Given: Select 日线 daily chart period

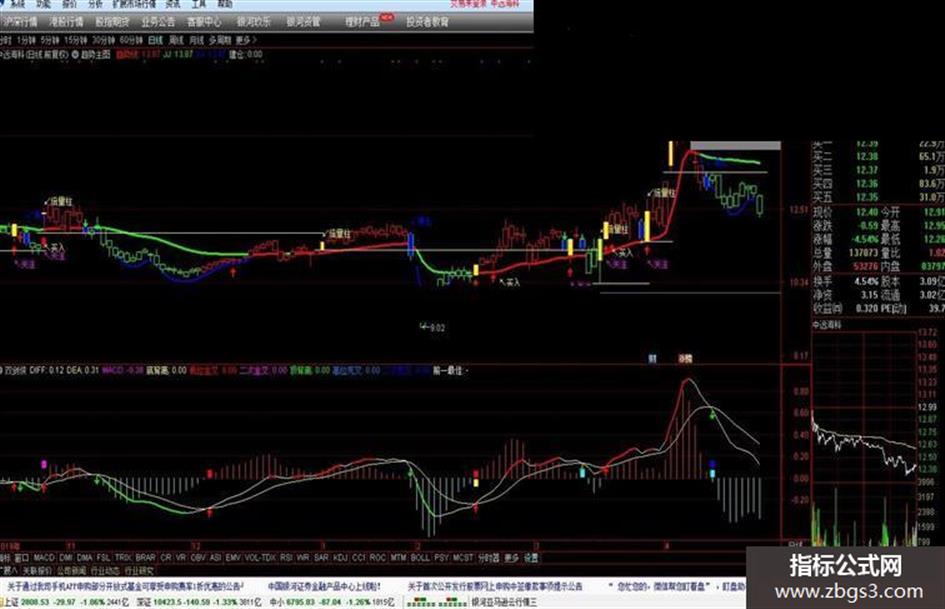Looking at the screenshot, I should point(155,40).
